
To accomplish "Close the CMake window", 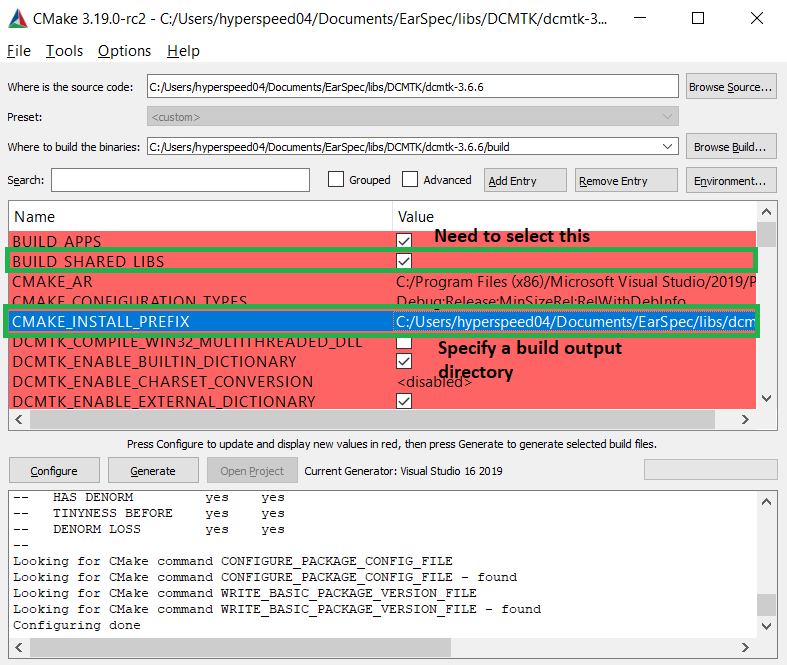I will pos(756,19).
